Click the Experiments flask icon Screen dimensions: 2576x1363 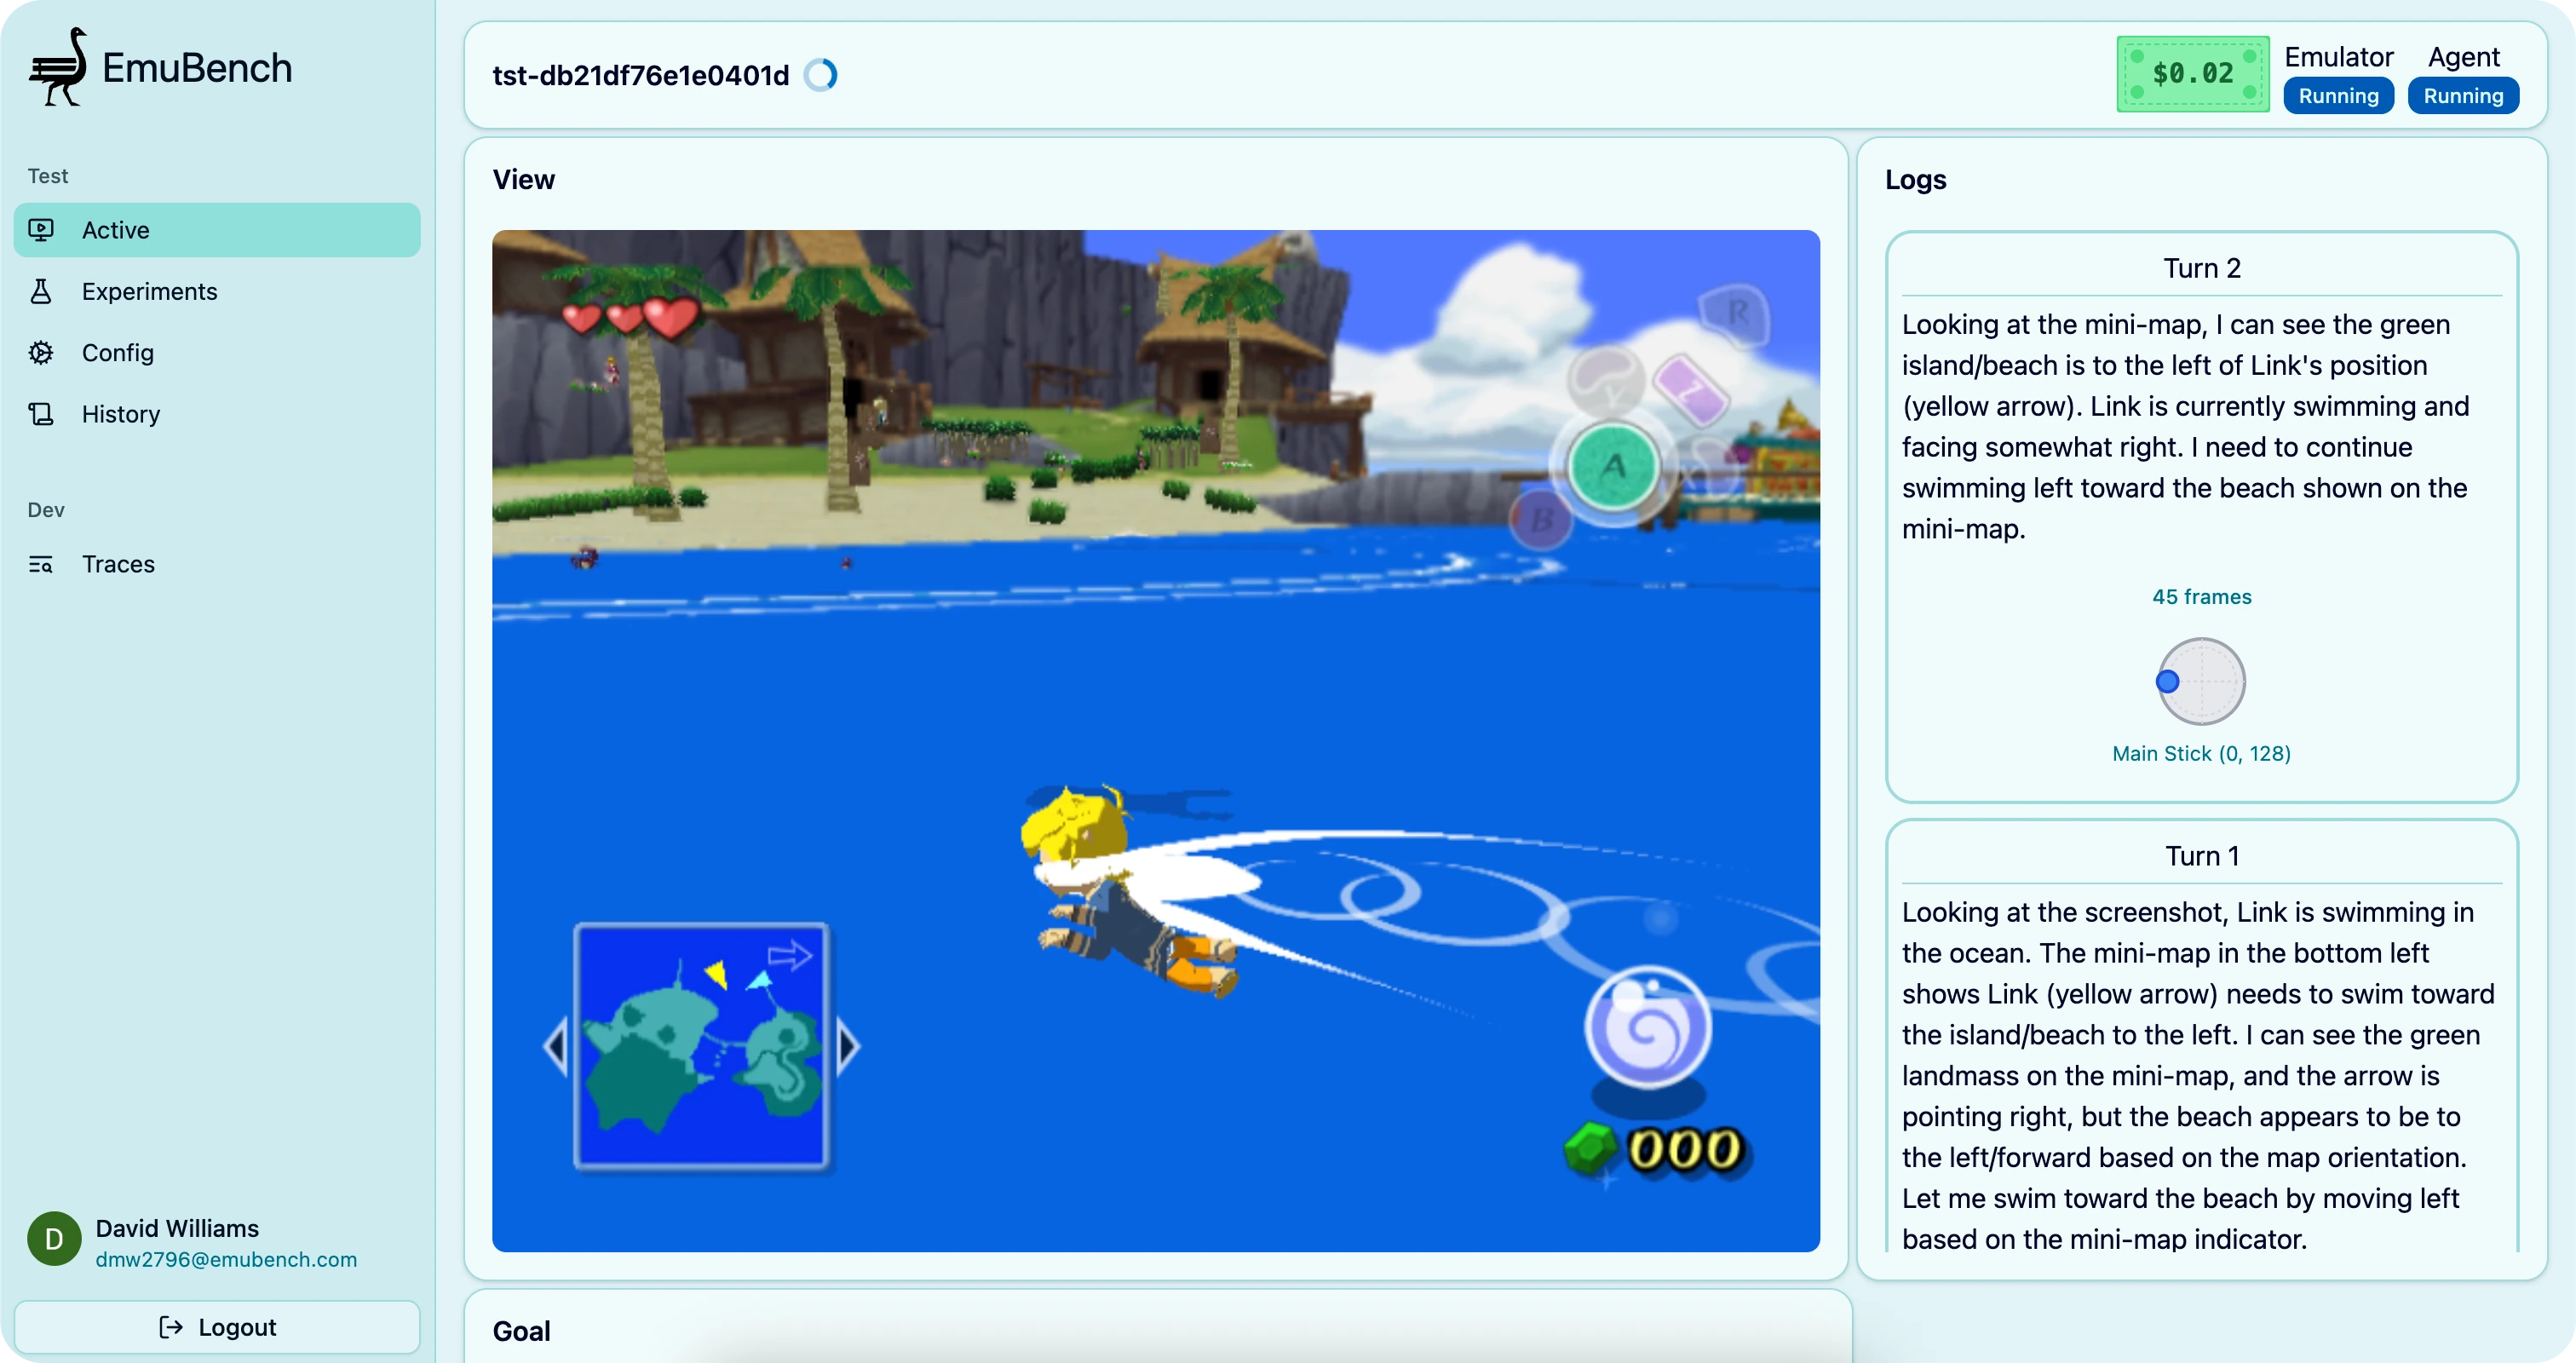click(x=41, y=291)
